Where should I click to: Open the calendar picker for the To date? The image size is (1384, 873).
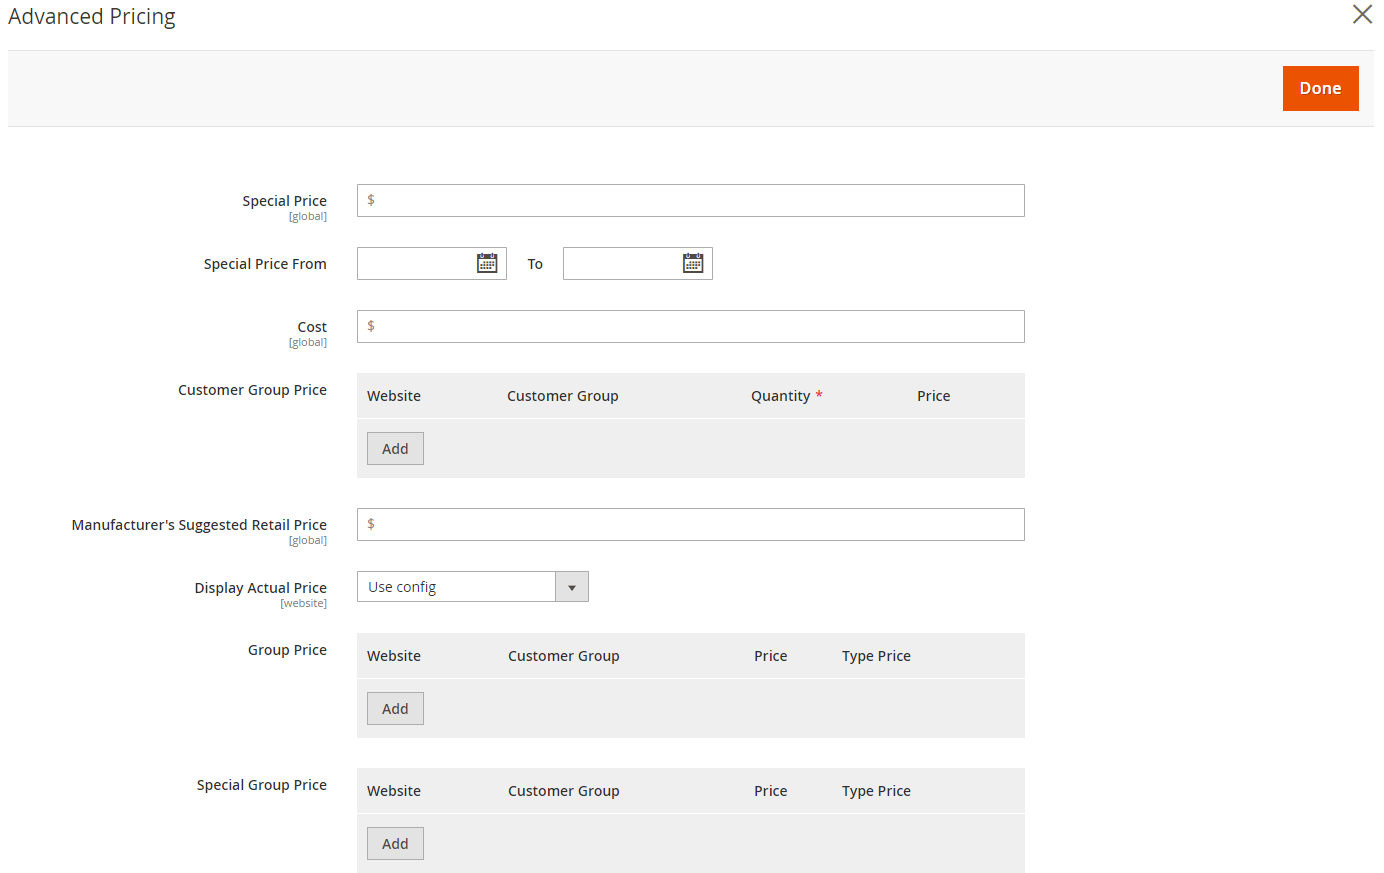[693, 263]
